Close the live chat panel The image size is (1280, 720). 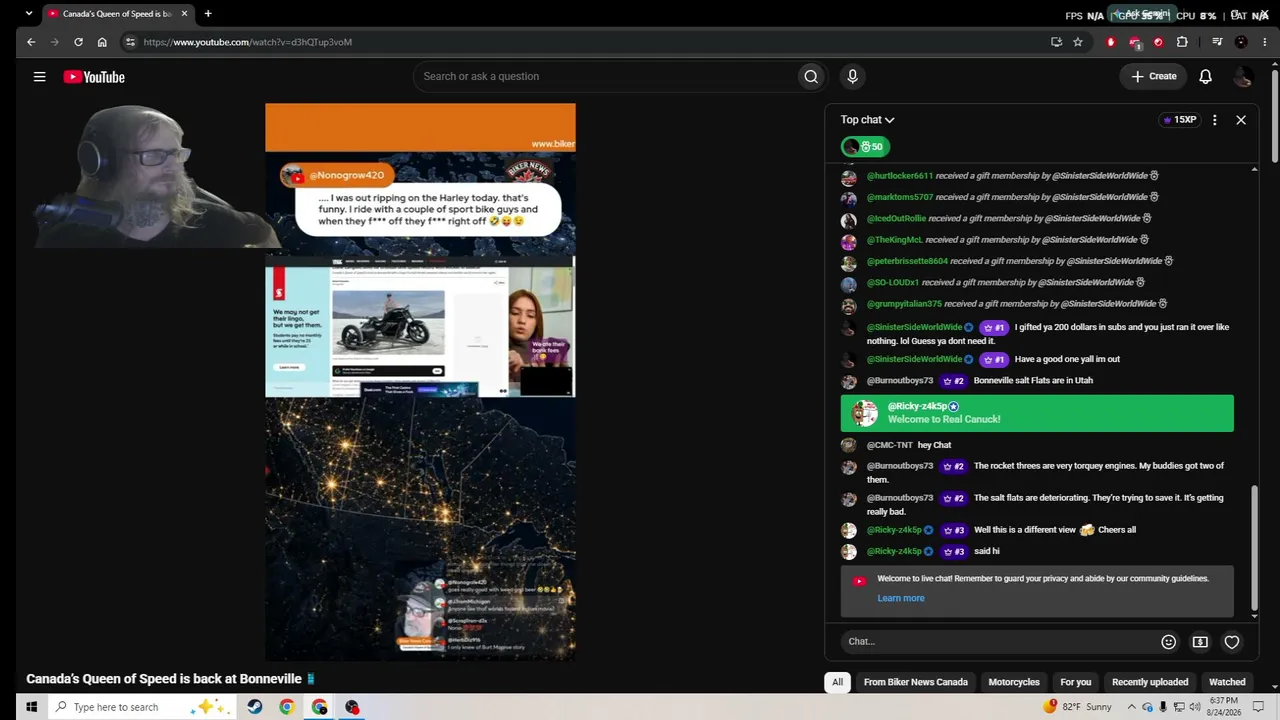1241,120
